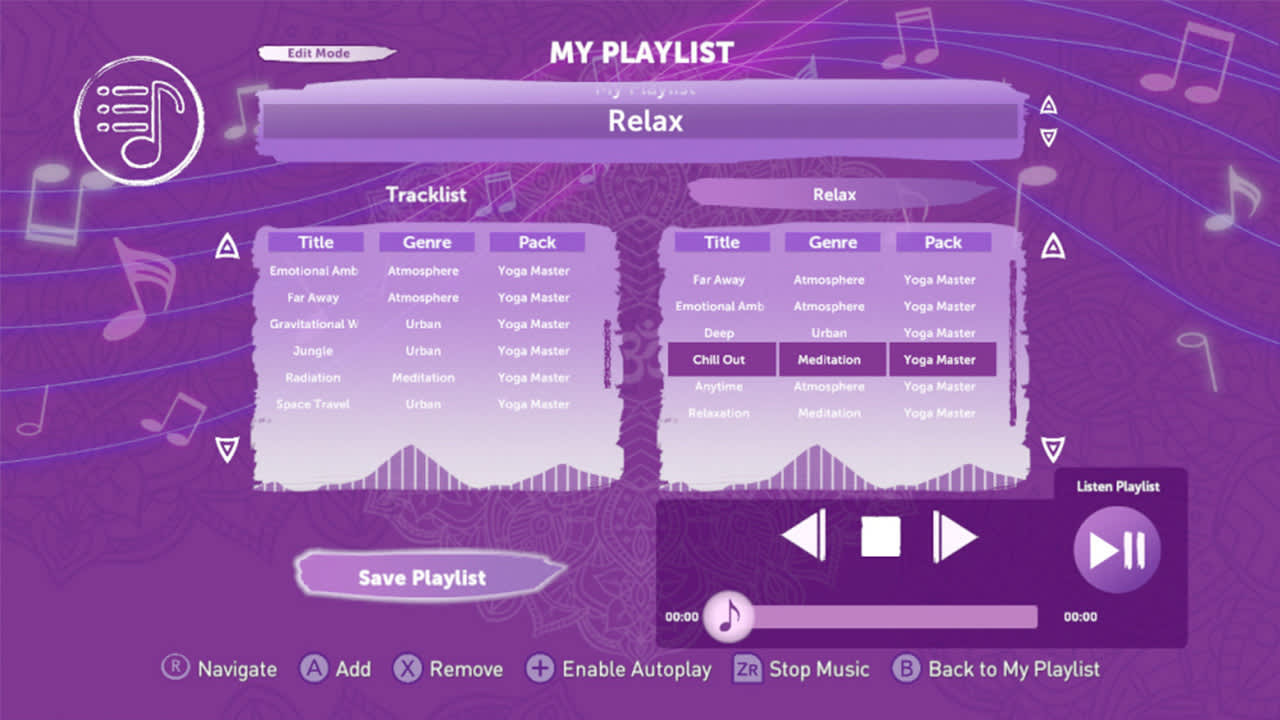Select the Relax playlist name bar
The image size is (1280, 720).
click(x=640, y=122)
